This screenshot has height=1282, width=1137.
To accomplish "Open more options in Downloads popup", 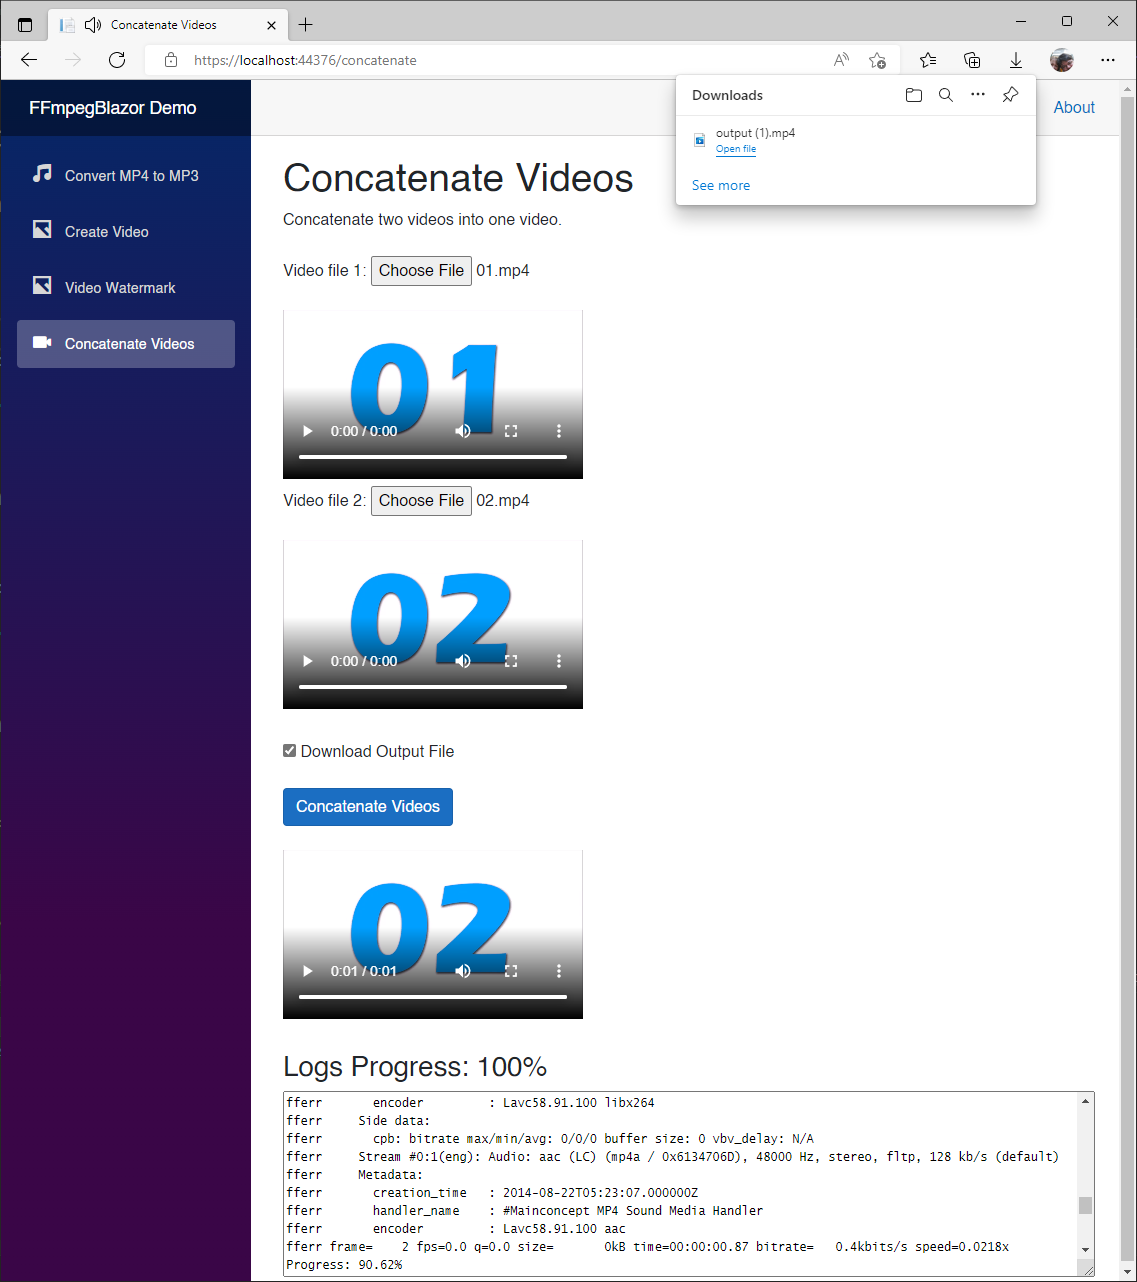I will (x=978, y=95).
